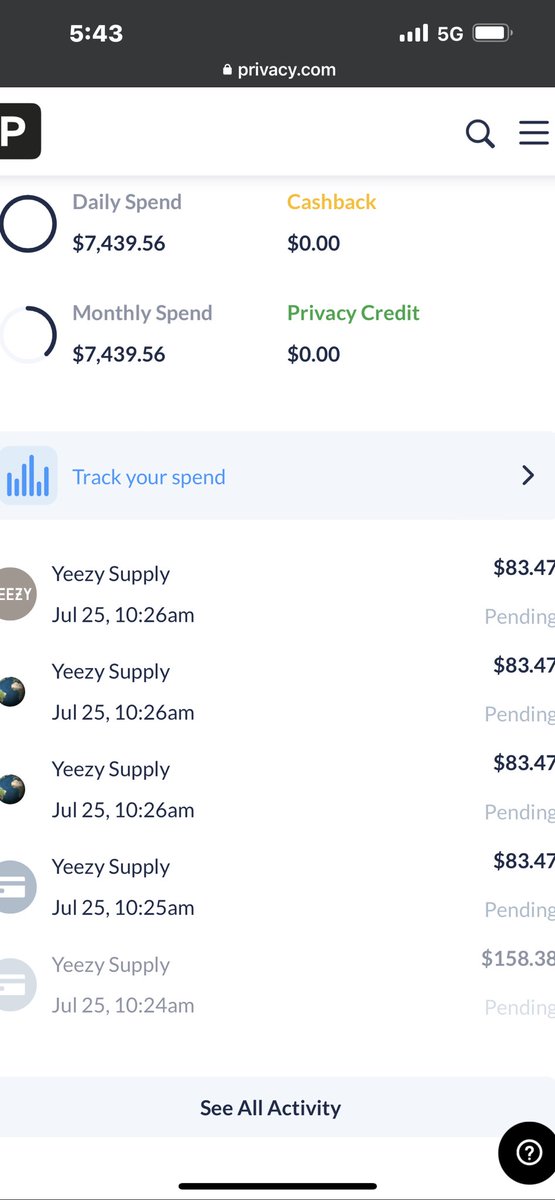
Task: Open Yeezy Supply transaction at 10:25am
Action: click(277, 887)
